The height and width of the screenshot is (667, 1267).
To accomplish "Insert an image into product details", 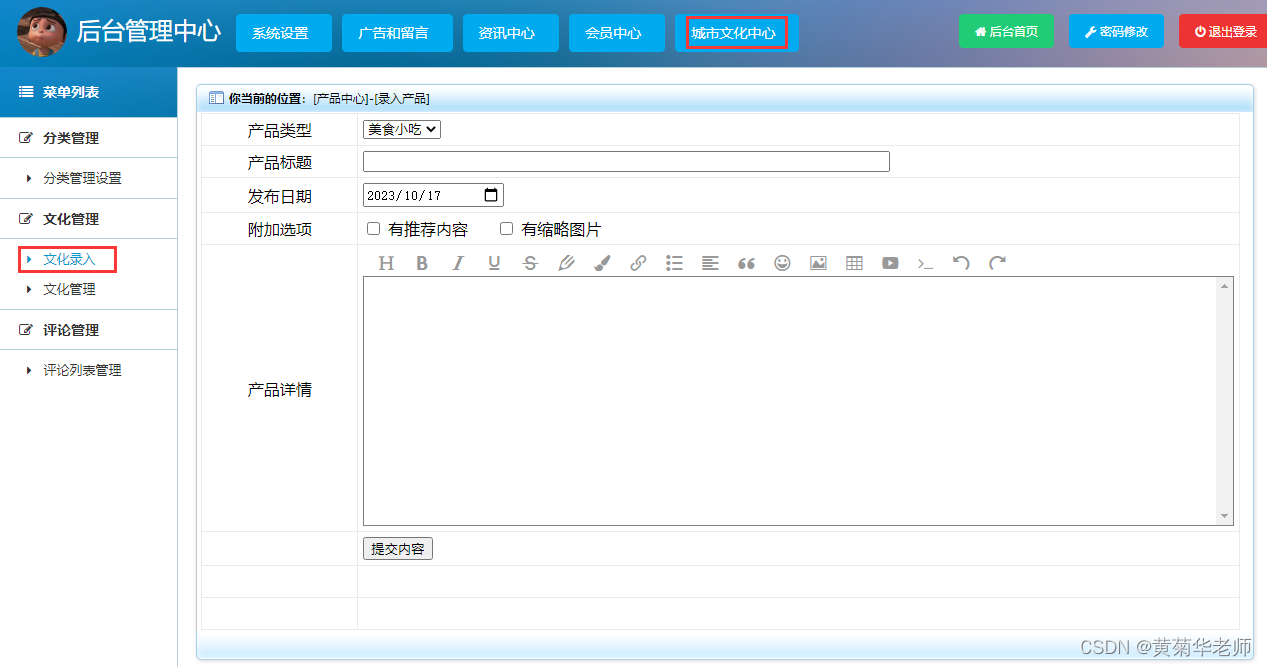I will [818, 263].
